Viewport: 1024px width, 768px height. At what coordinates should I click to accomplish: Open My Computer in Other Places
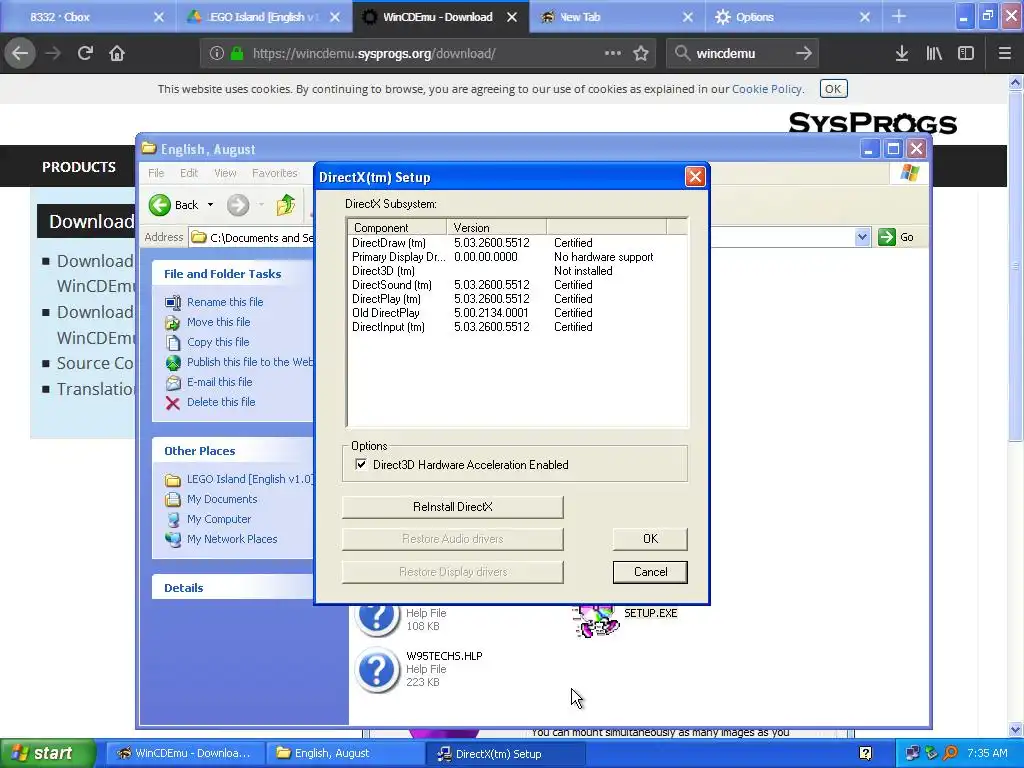[x=219, y=519]
